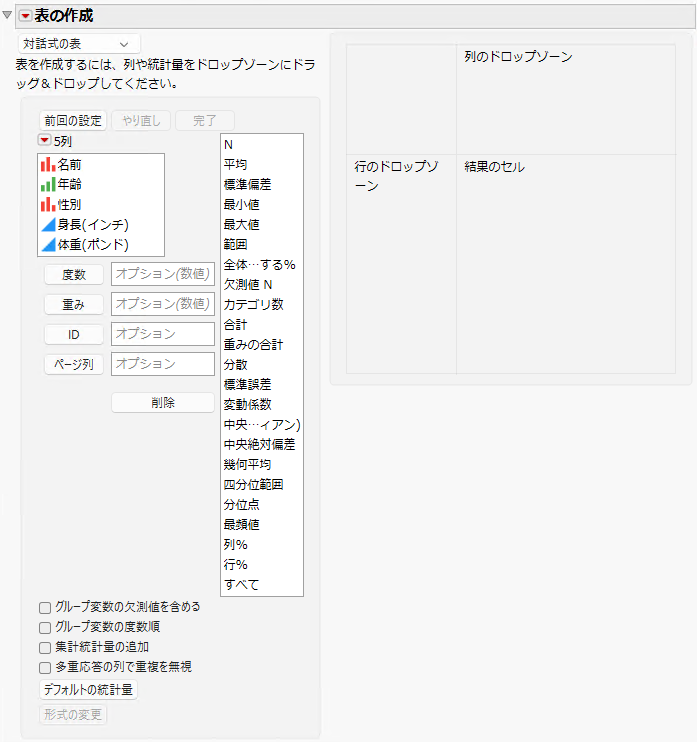The image size is (697, 742).
Task: Select the 標準偏差 statistic
Action: 262,185
